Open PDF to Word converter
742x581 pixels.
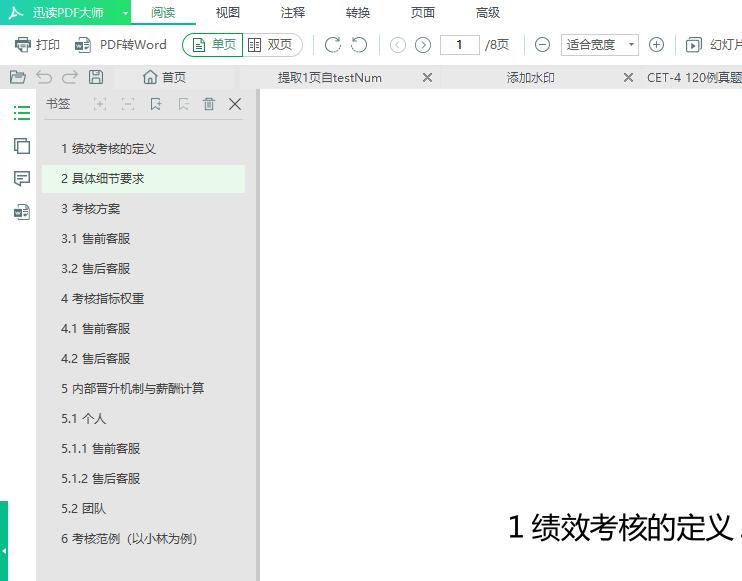[121, 45]
